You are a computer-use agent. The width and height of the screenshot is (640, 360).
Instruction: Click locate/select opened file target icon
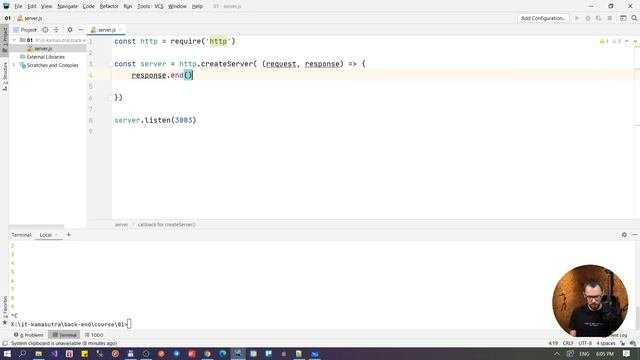[x=45, y=30]
